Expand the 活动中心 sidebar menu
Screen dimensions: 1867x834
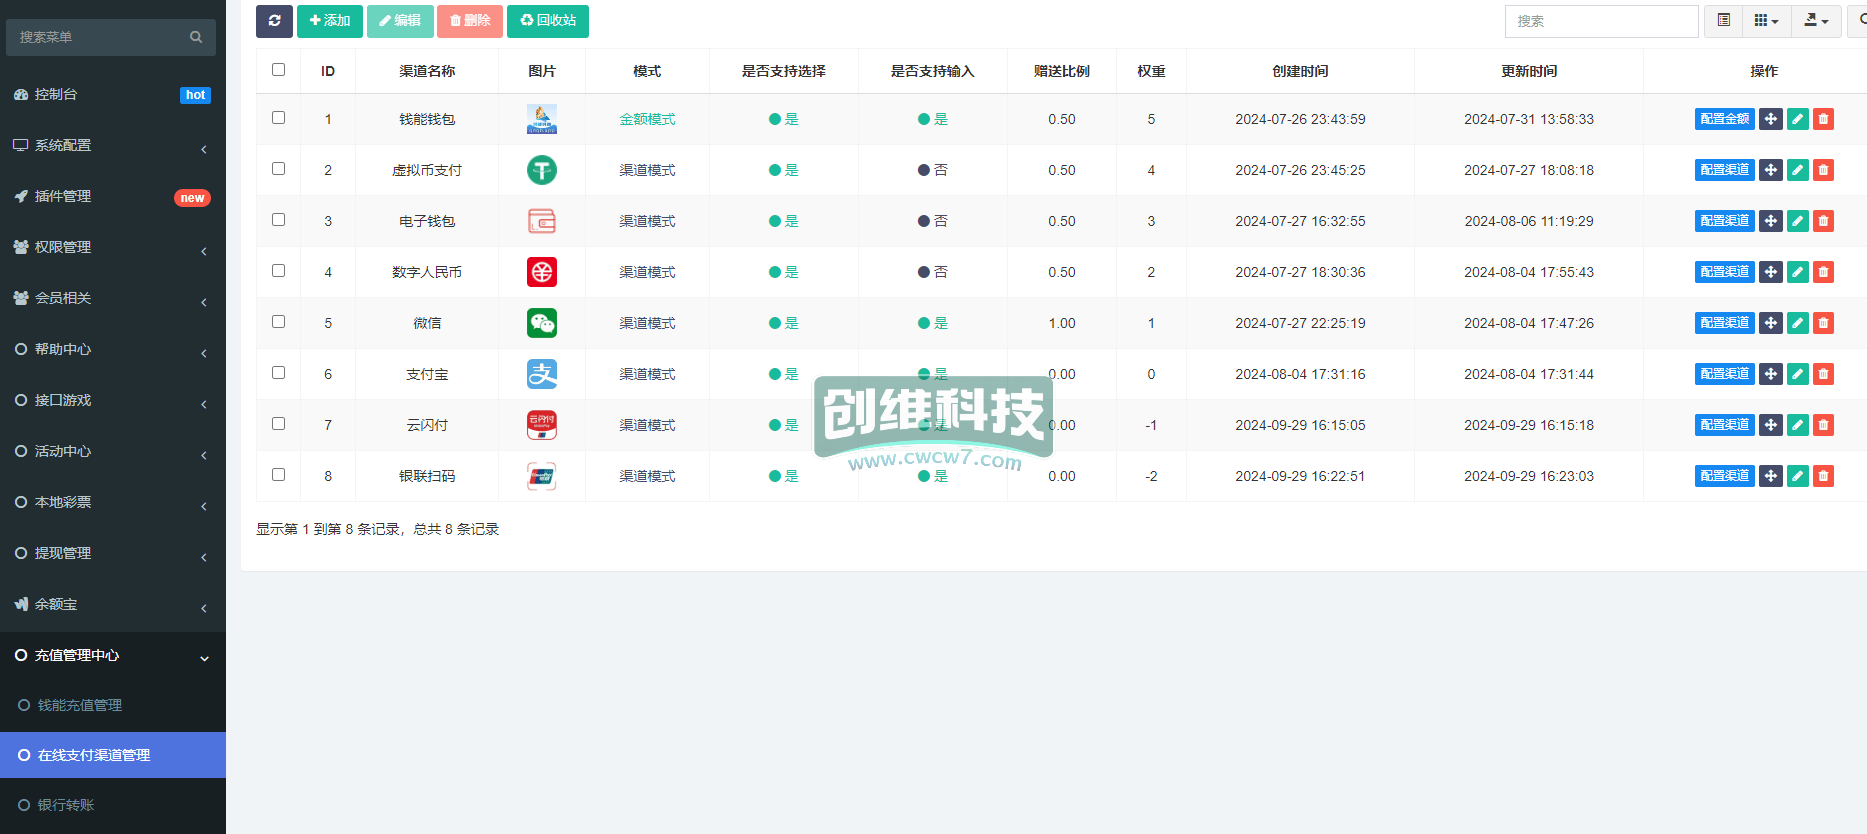point(113,451)
